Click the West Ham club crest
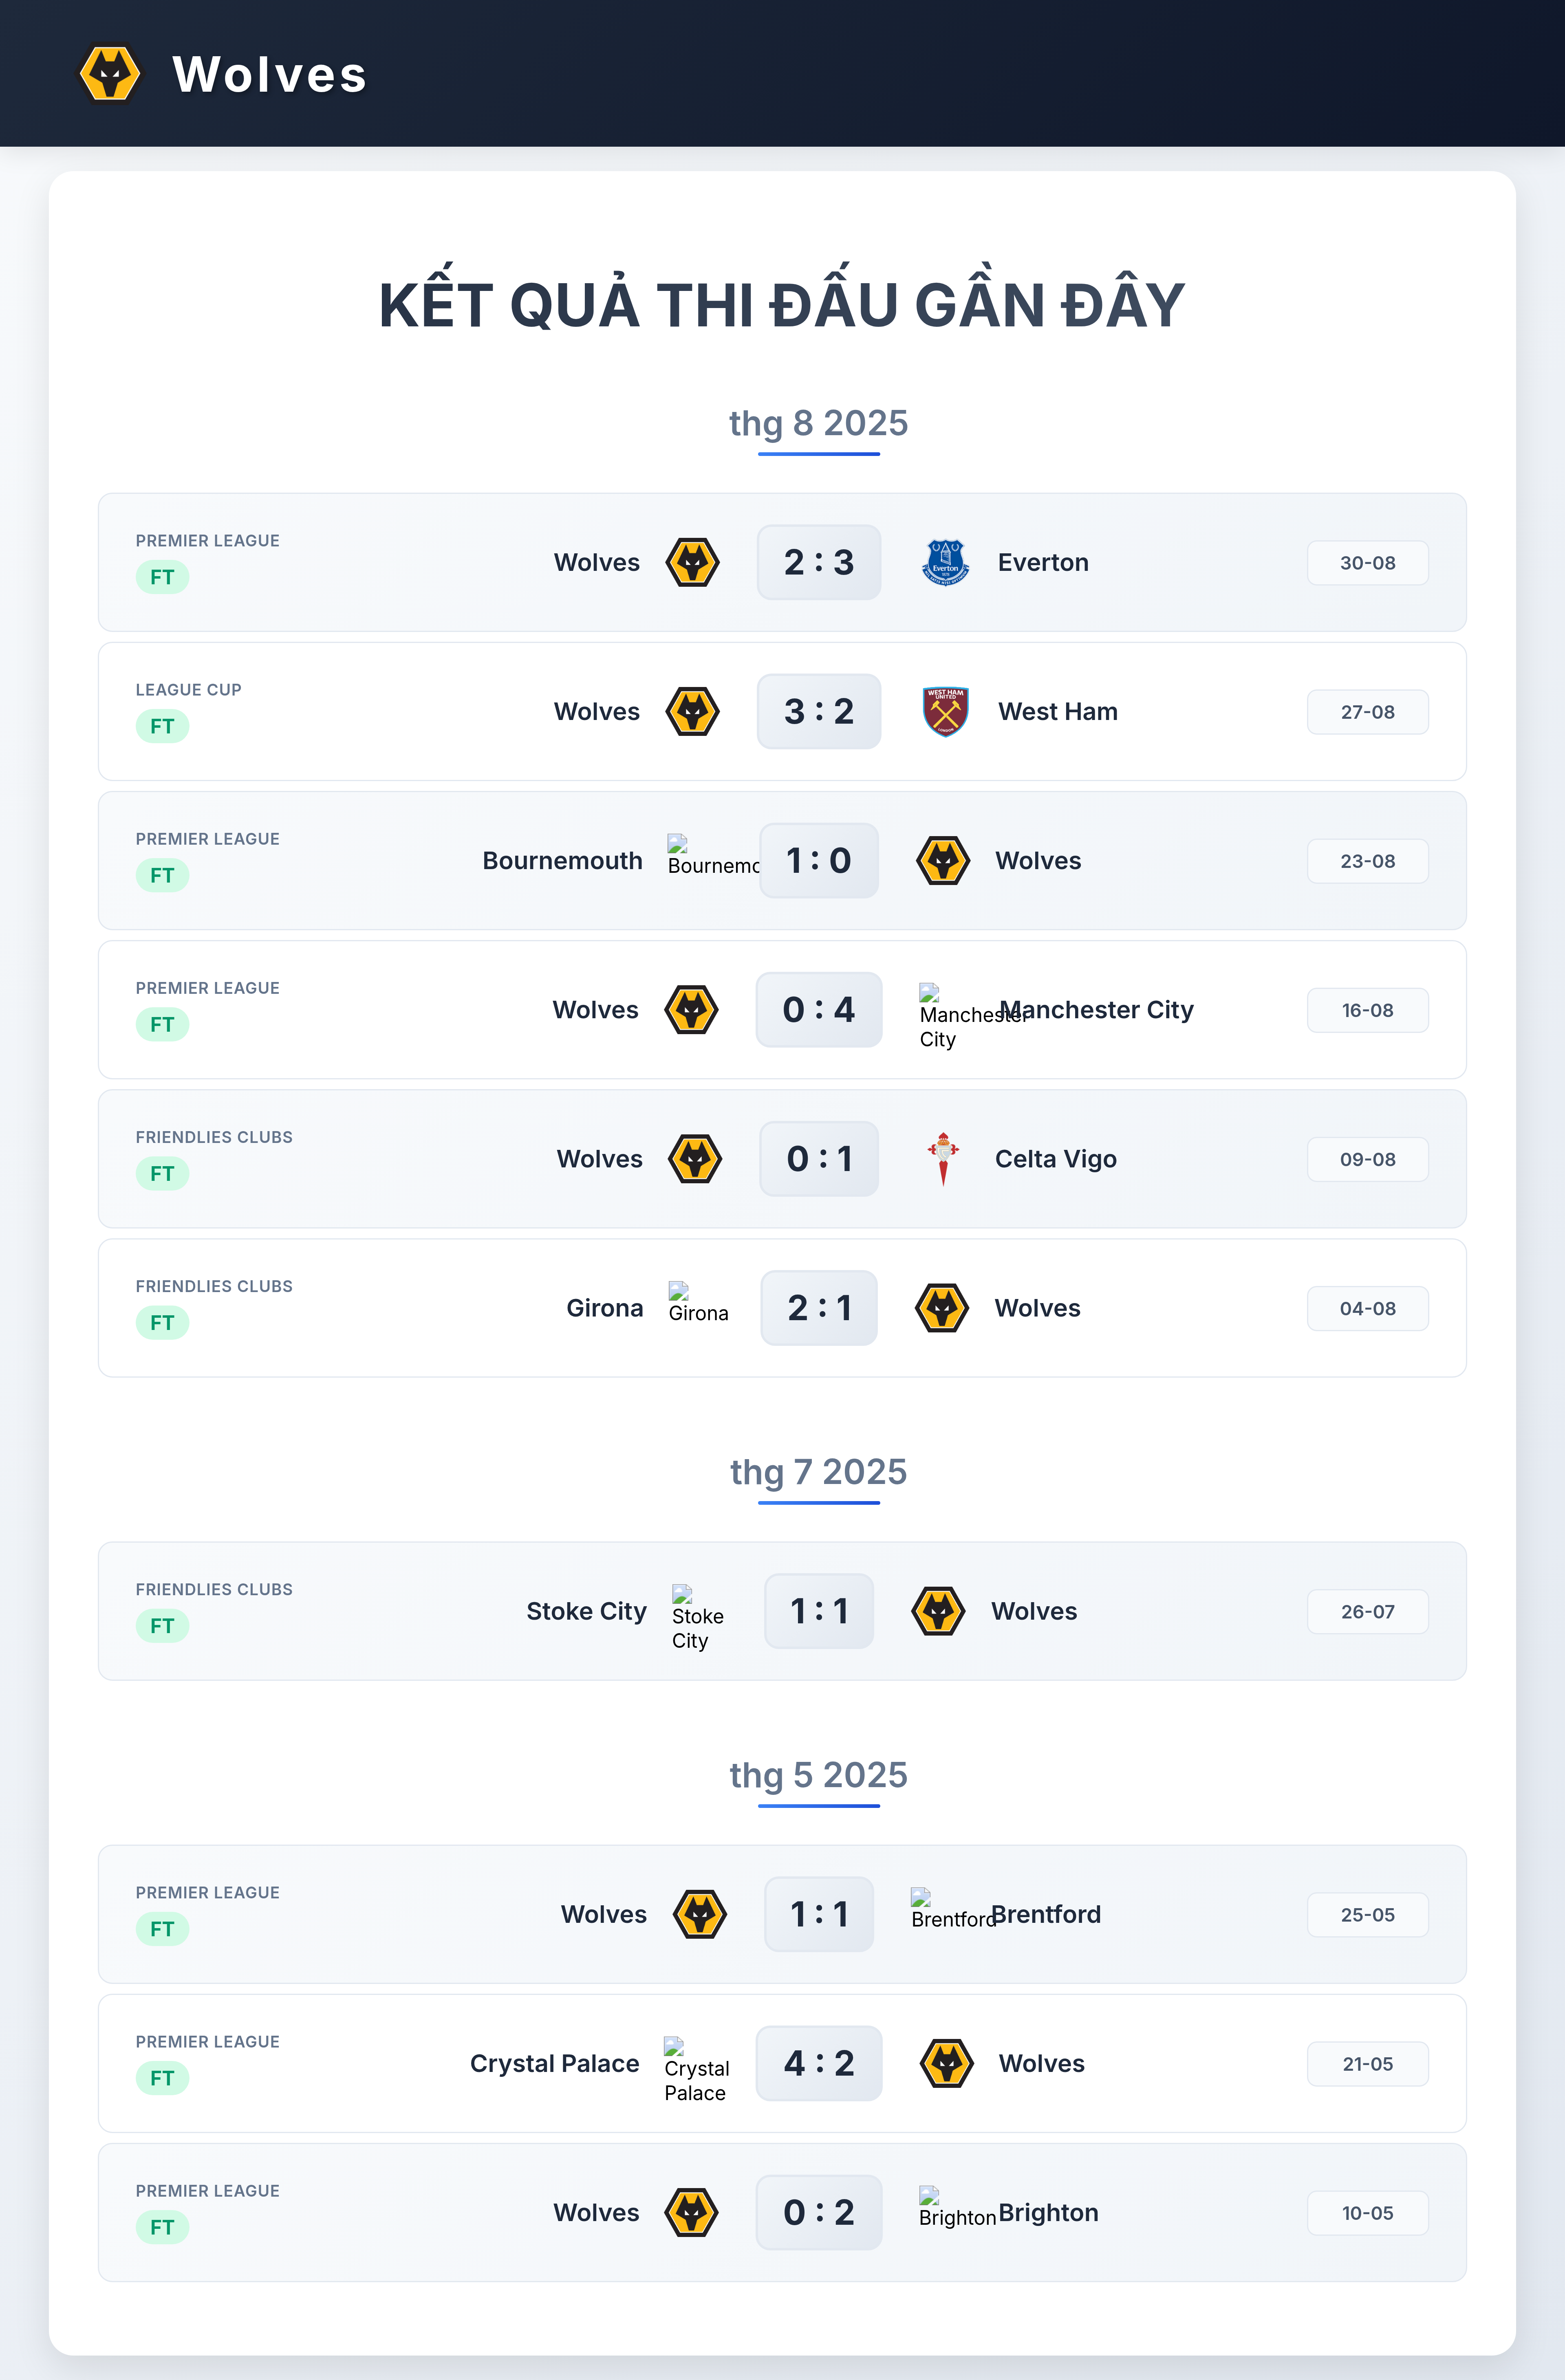 click(945, 711)
